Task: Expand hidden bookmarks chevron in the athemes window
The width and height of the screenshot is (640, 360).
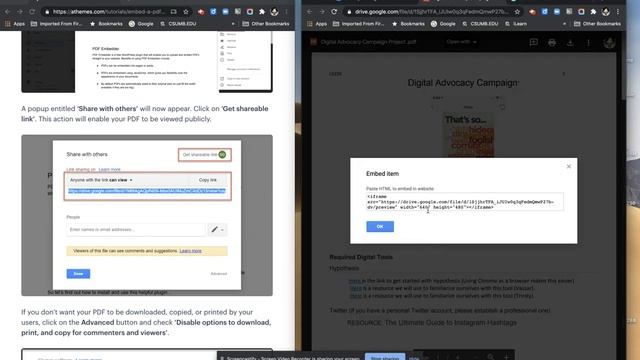Action: 233,24
